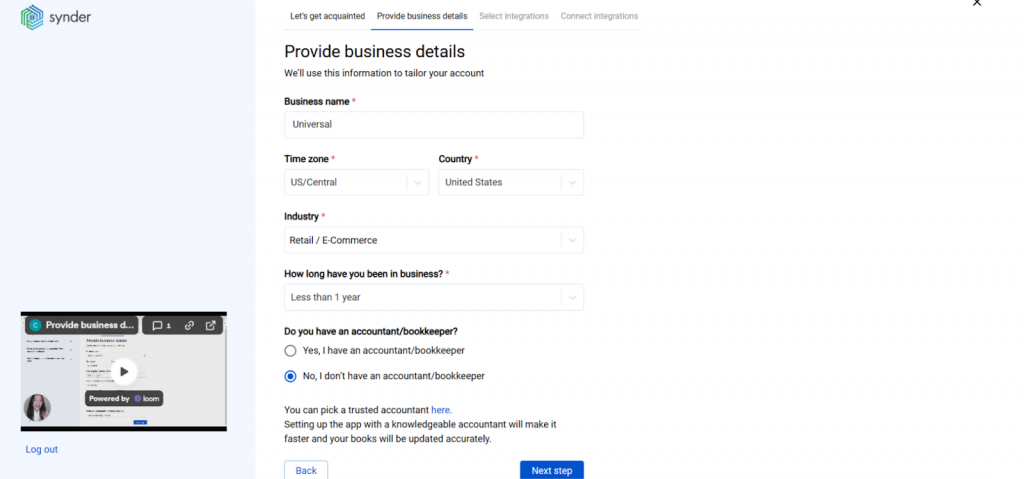Open the Industry dropdown
The height and width of the screenshot is (479, 1024).
point(433,240)
